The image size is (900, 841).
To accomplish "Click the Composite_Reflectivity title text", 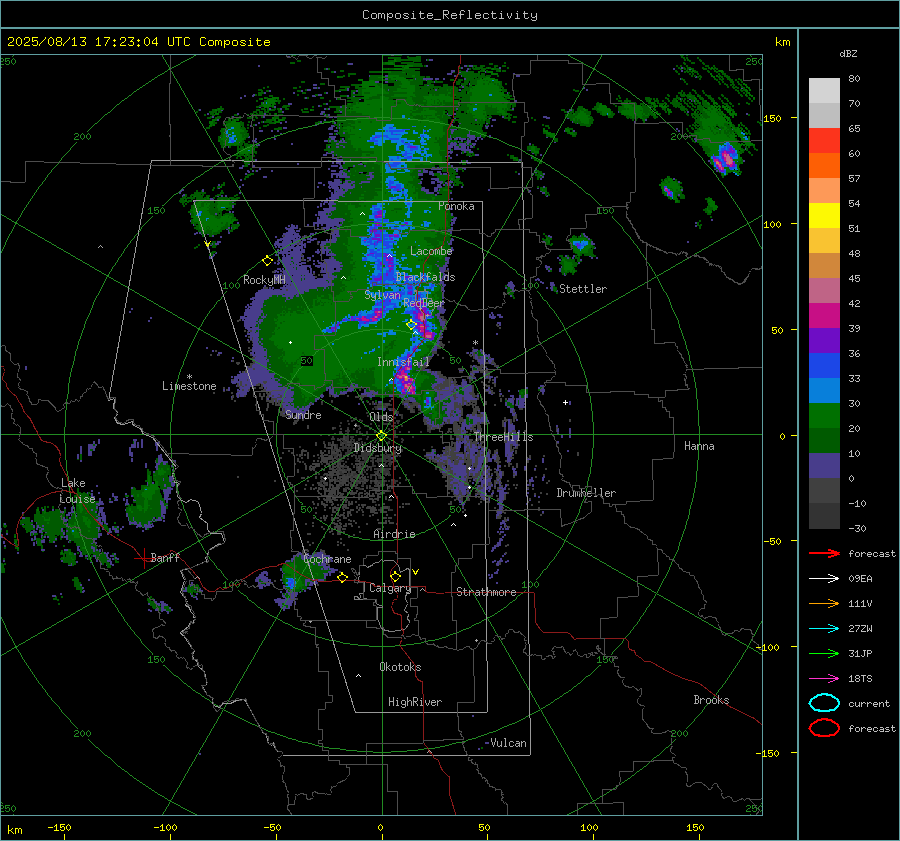I will coord(449,15).
